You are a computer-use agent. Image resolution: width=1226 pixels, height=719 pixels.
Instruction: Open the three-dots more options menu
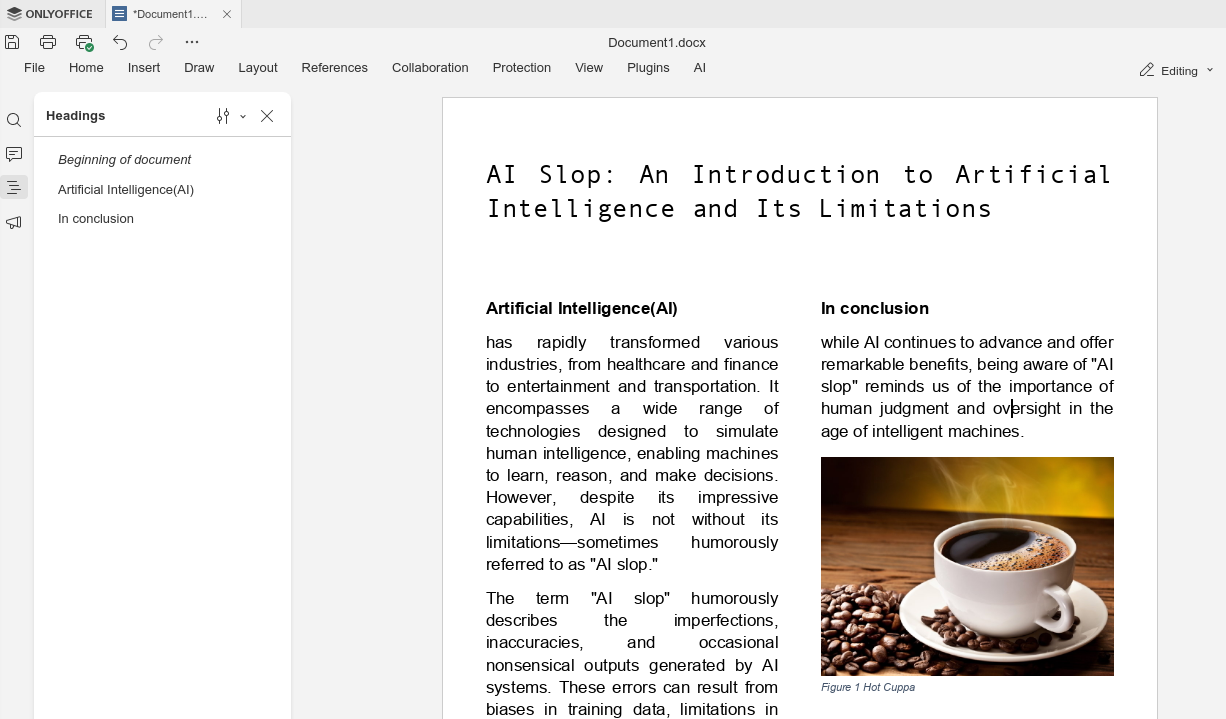click(x=192, y=42)
